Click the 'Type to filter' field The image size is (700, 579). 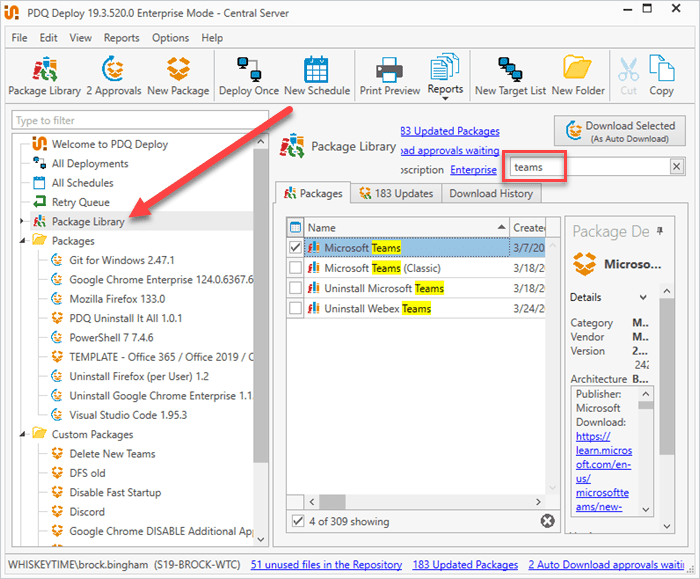click(x=140, y=121)
